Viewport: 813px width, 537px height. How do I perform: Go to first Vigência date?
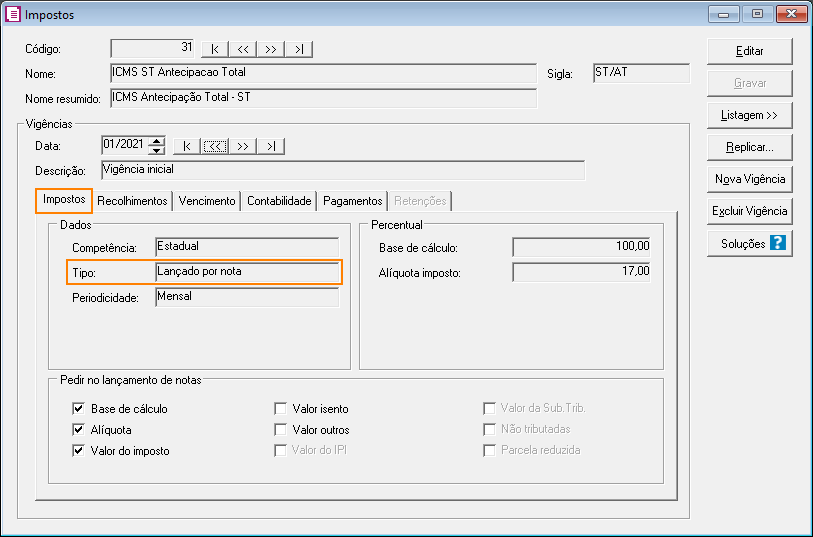tap(187, 146)
